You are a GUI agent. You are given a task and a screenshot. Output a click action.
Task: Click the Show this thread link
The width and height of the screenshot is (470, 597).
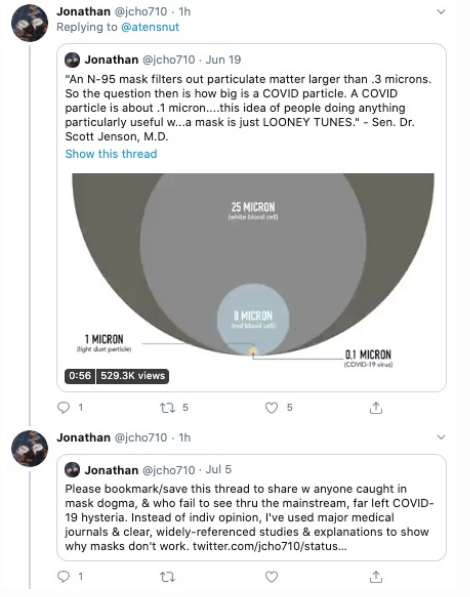[x=111, y=154]
